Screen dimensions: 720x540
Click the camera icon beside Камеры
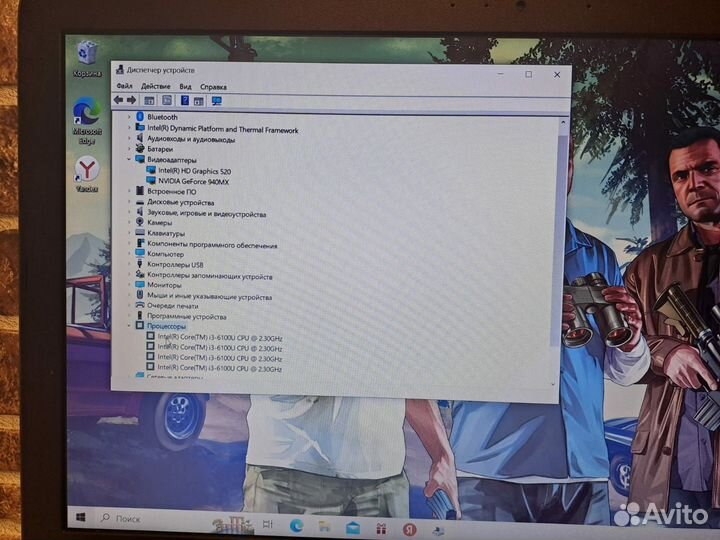click(x=140, y=222)
